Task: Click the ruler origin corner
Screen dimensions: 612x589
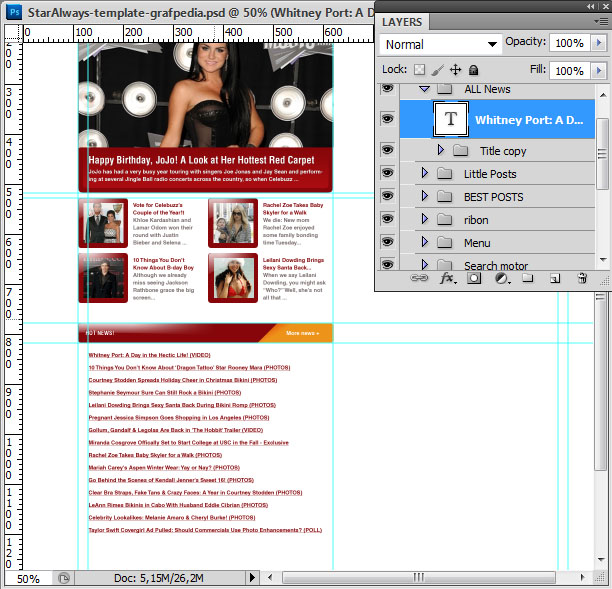Action: tap(14, 33)
